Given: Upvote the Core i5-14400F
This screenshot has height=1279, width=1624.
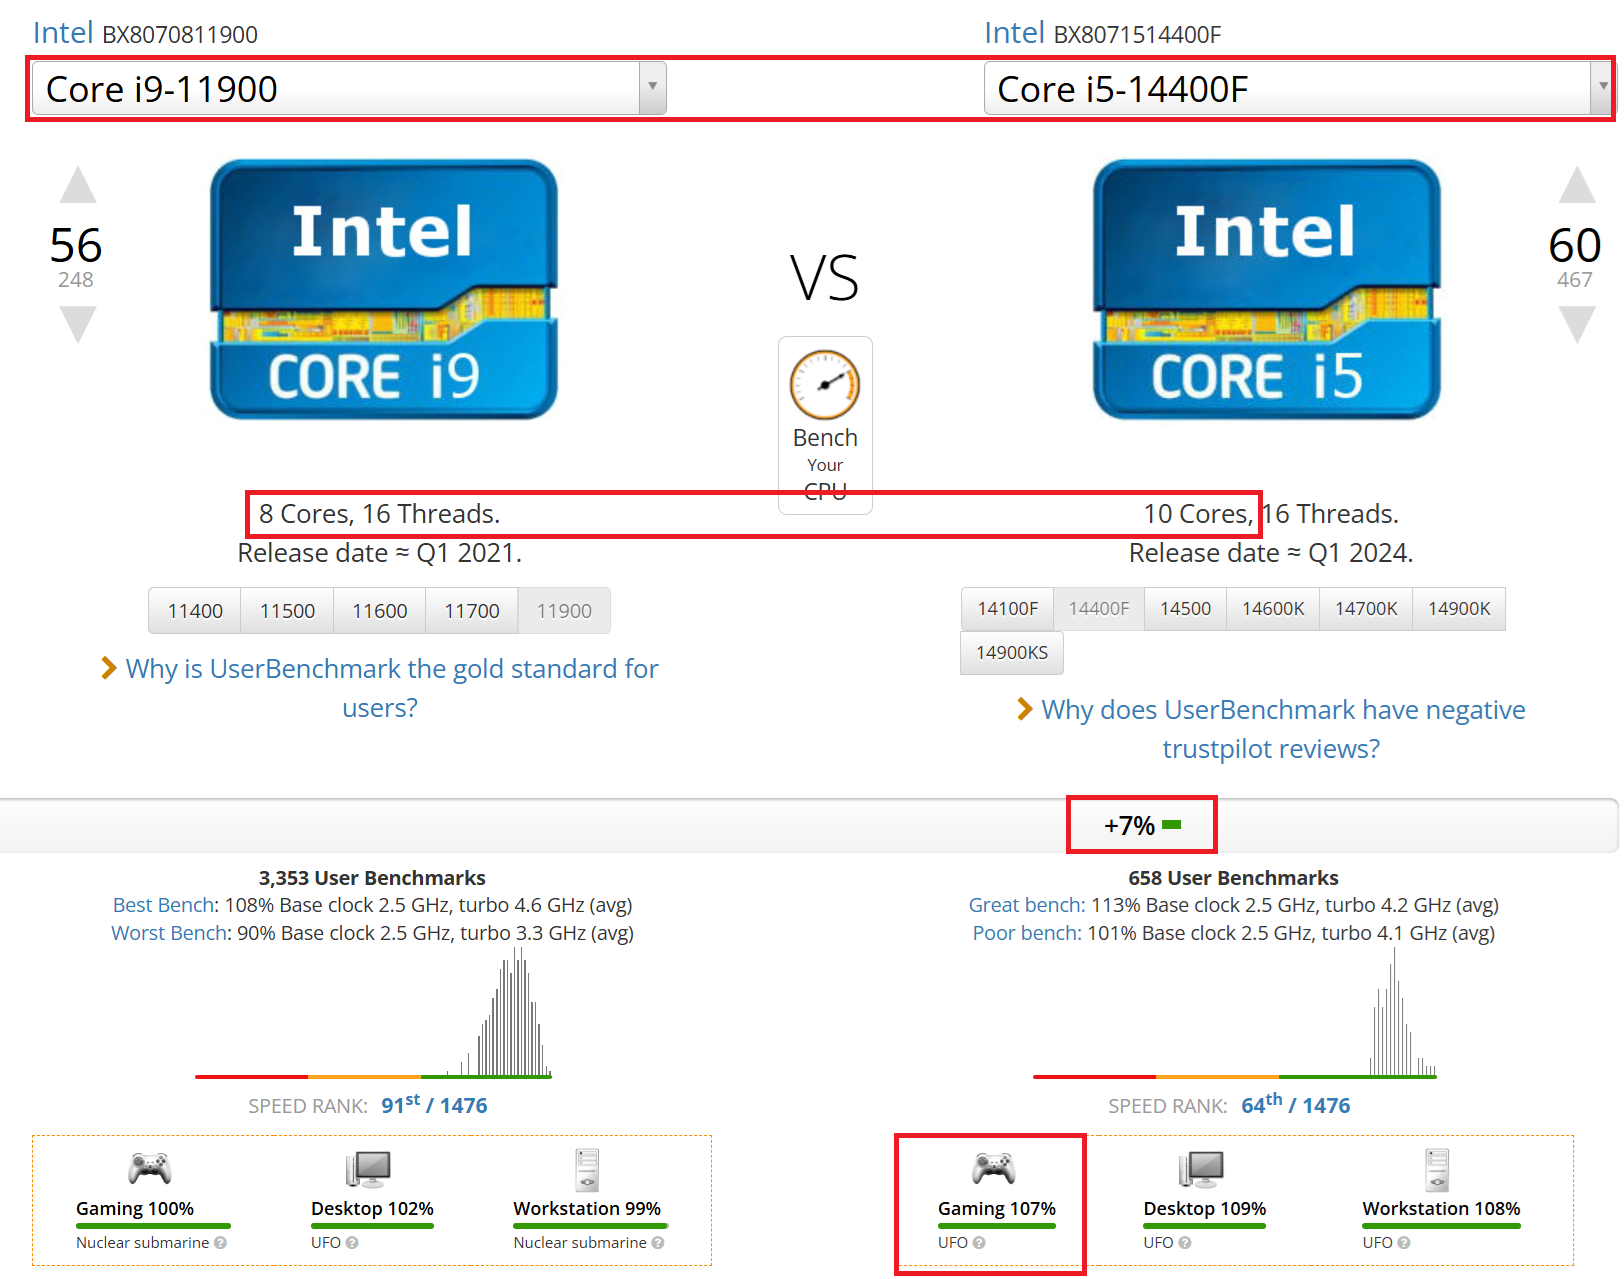Looking at the screenshot, I should point(1577,185).
